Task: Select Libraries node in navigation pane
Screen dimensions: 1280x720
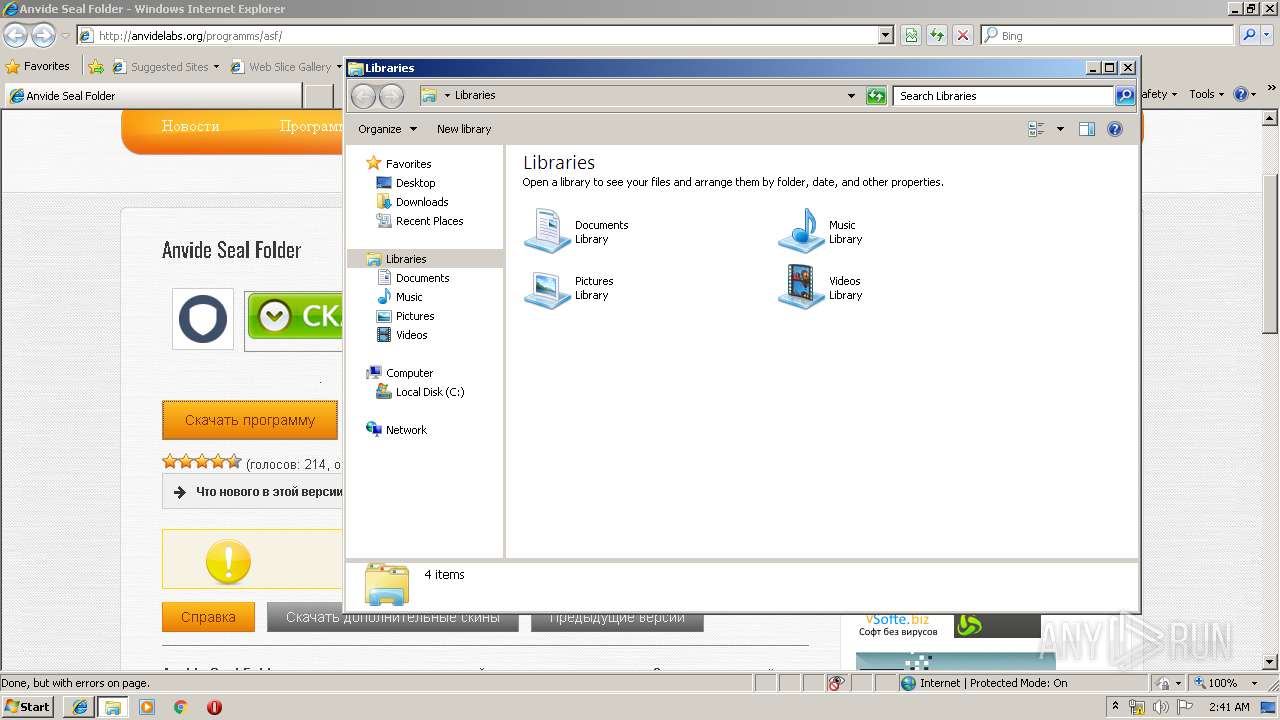Action: [x=406, y=259]
